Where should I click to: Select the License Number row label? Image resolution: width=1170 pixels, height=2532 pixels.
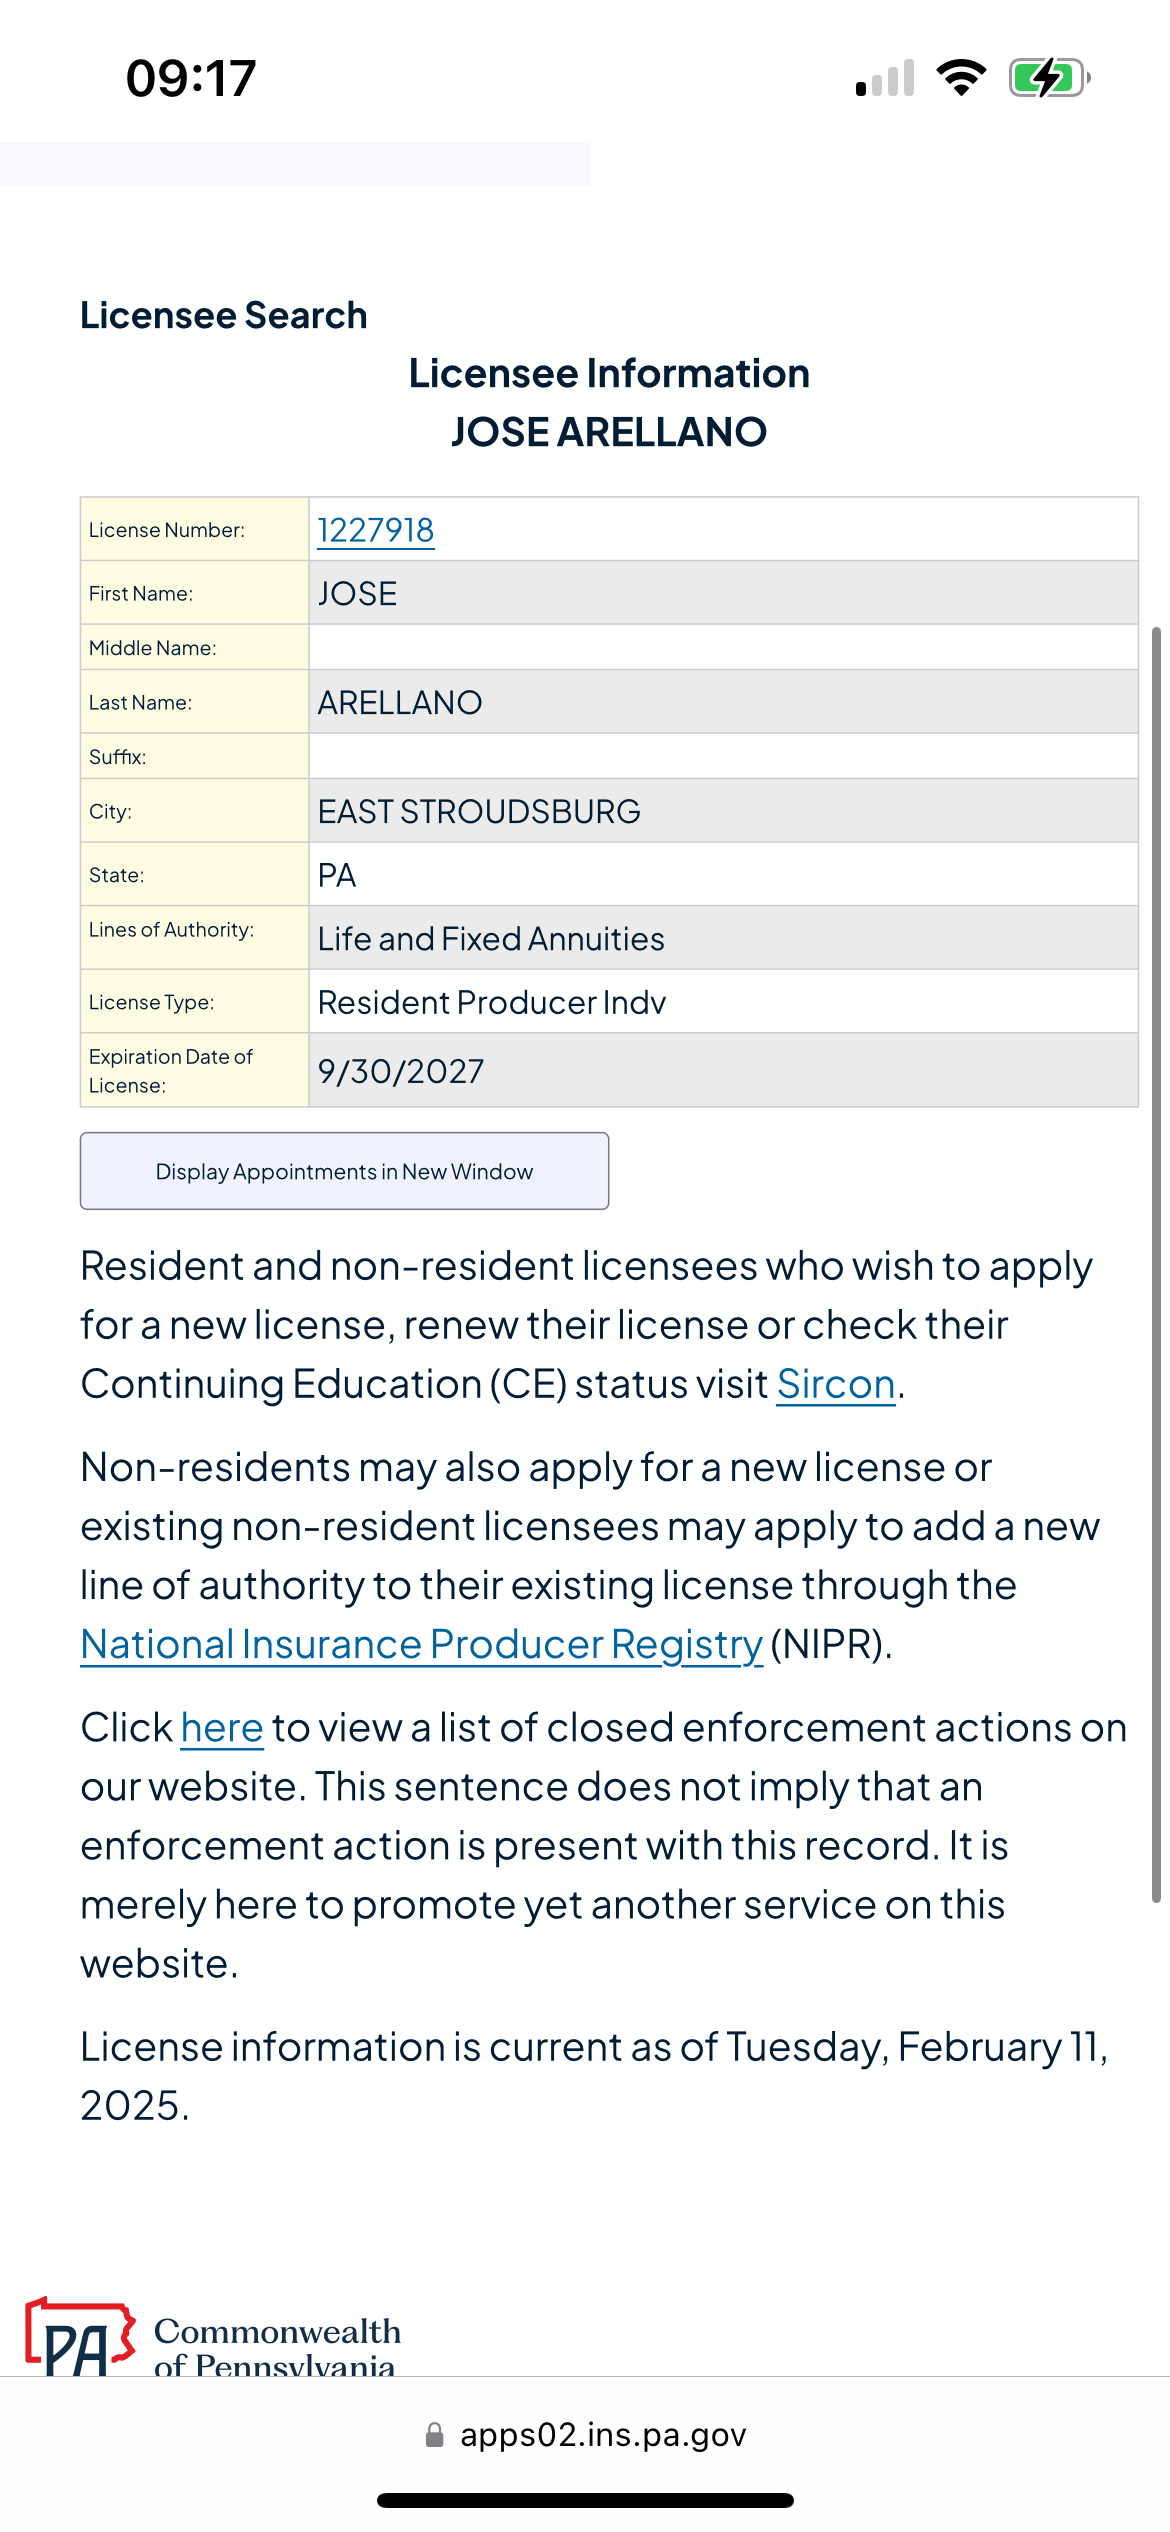coord(166,531)
